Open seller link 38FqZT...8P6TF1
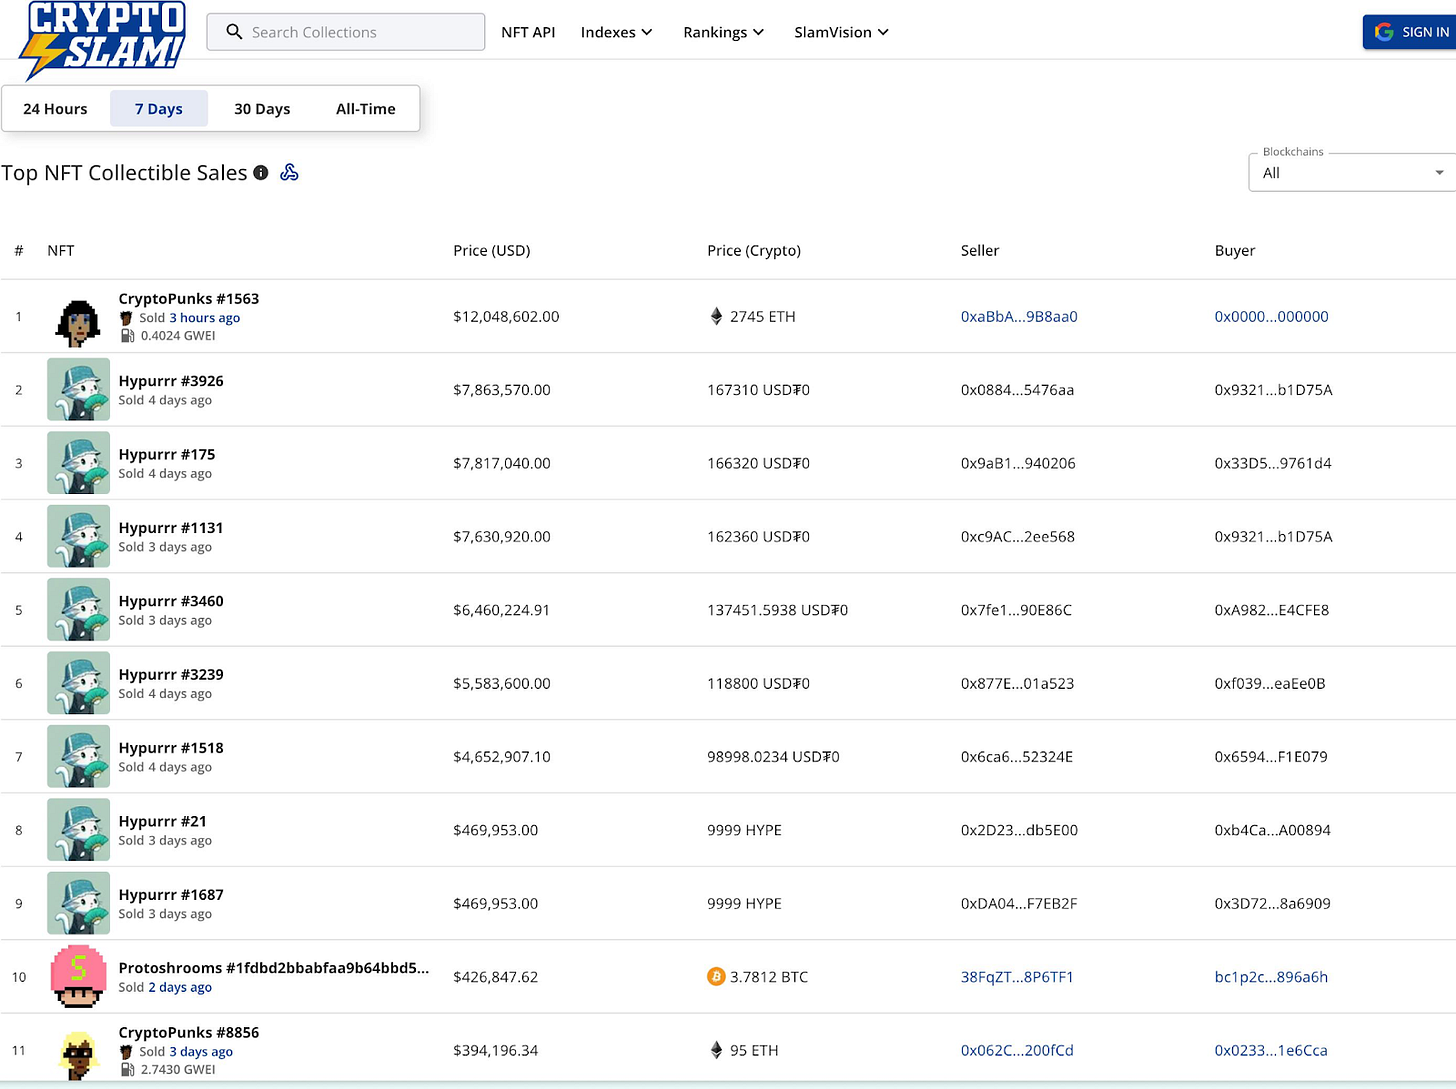1456x1089 pixels. tap(1017, 977)
